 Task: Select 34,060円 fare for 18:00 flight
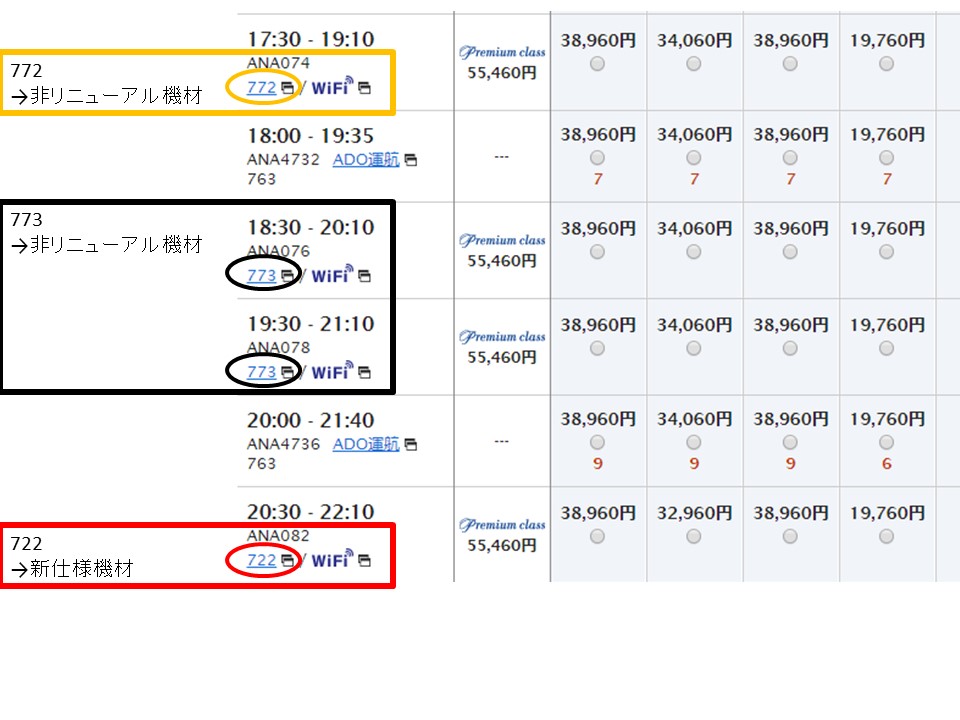click(694, 158)
